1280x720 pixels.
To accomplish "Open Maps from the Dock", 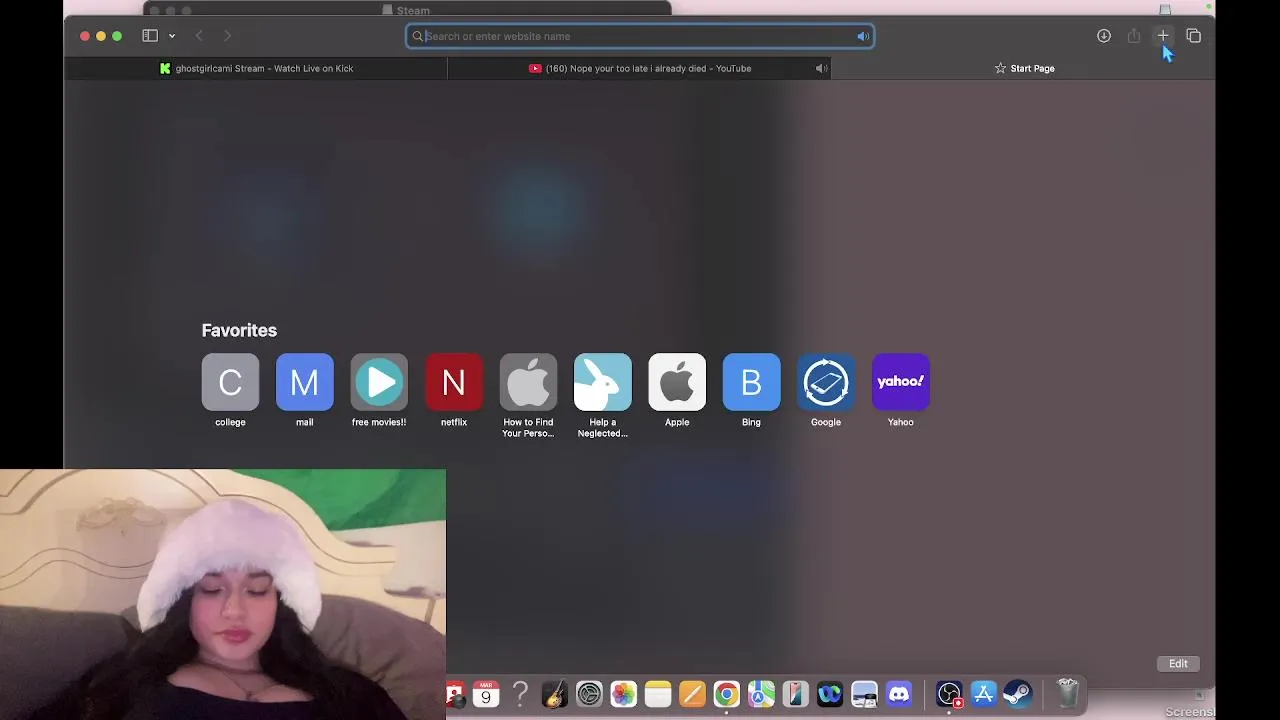I will click(761, 693).
